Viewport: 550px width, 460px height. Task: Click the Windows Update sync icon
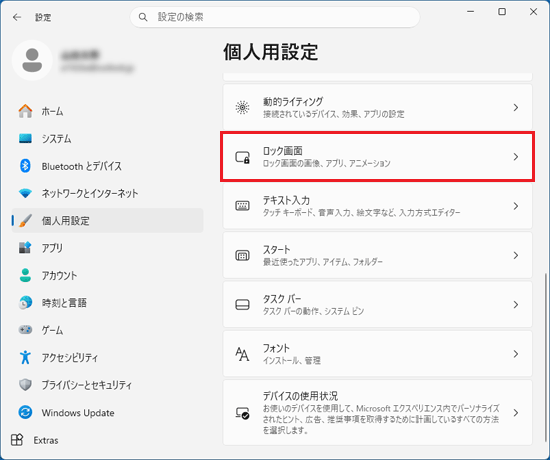tap(25, 412)
